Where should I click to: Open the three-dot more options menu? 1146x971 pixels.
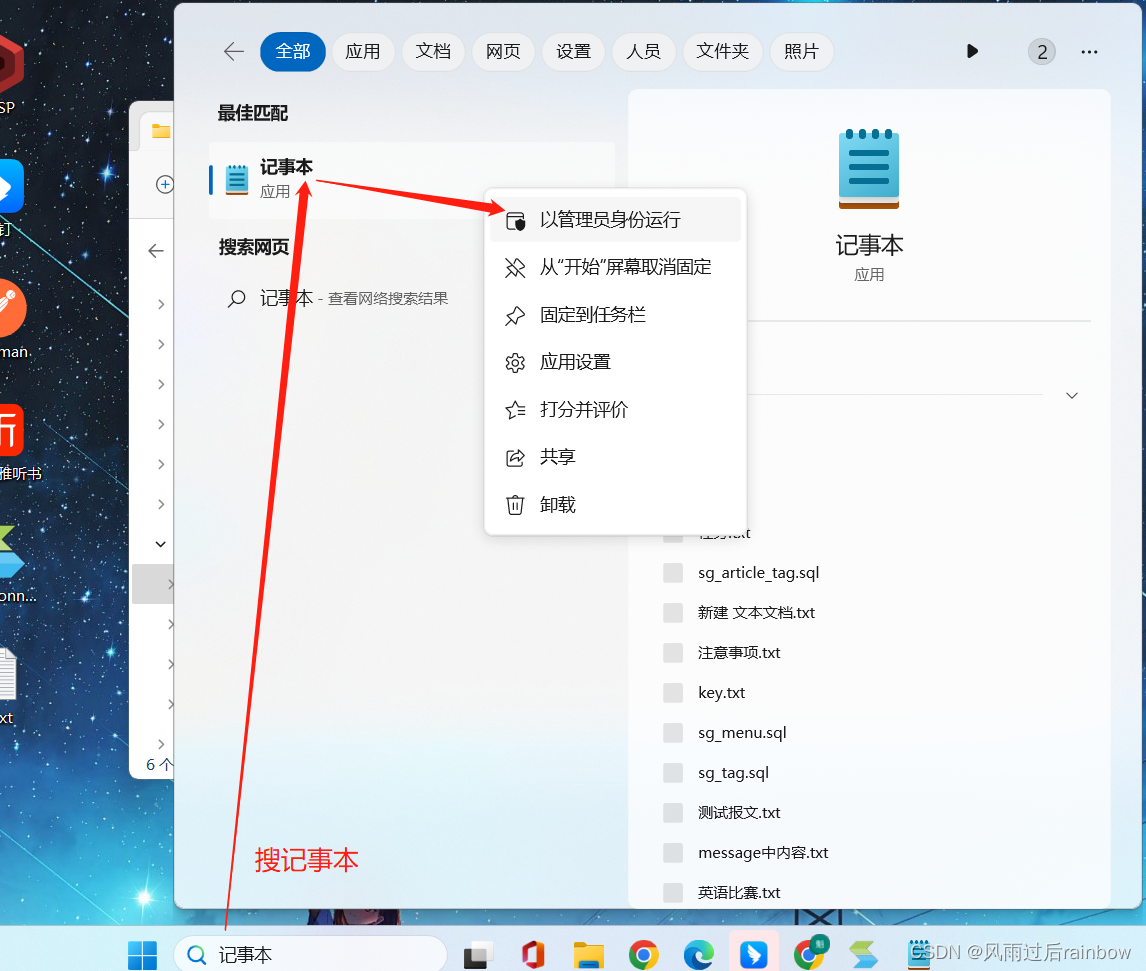pyautogui.click(x=1089, y=52)
